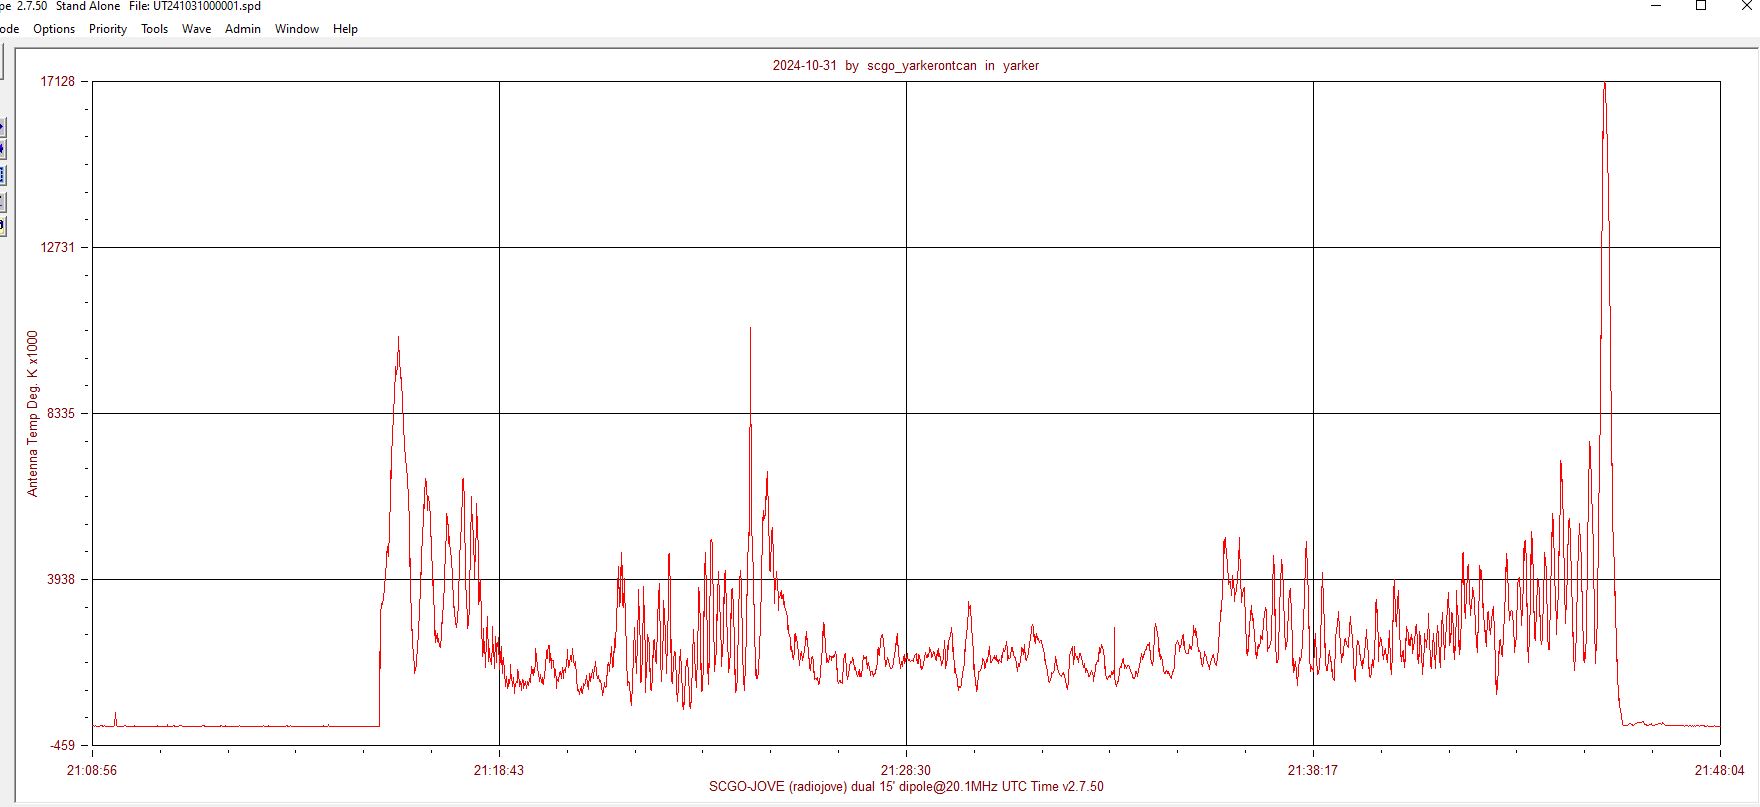Screen dimensions: 1760x807
Task: Open the Mode menu at far left
Action: (9, 29)
